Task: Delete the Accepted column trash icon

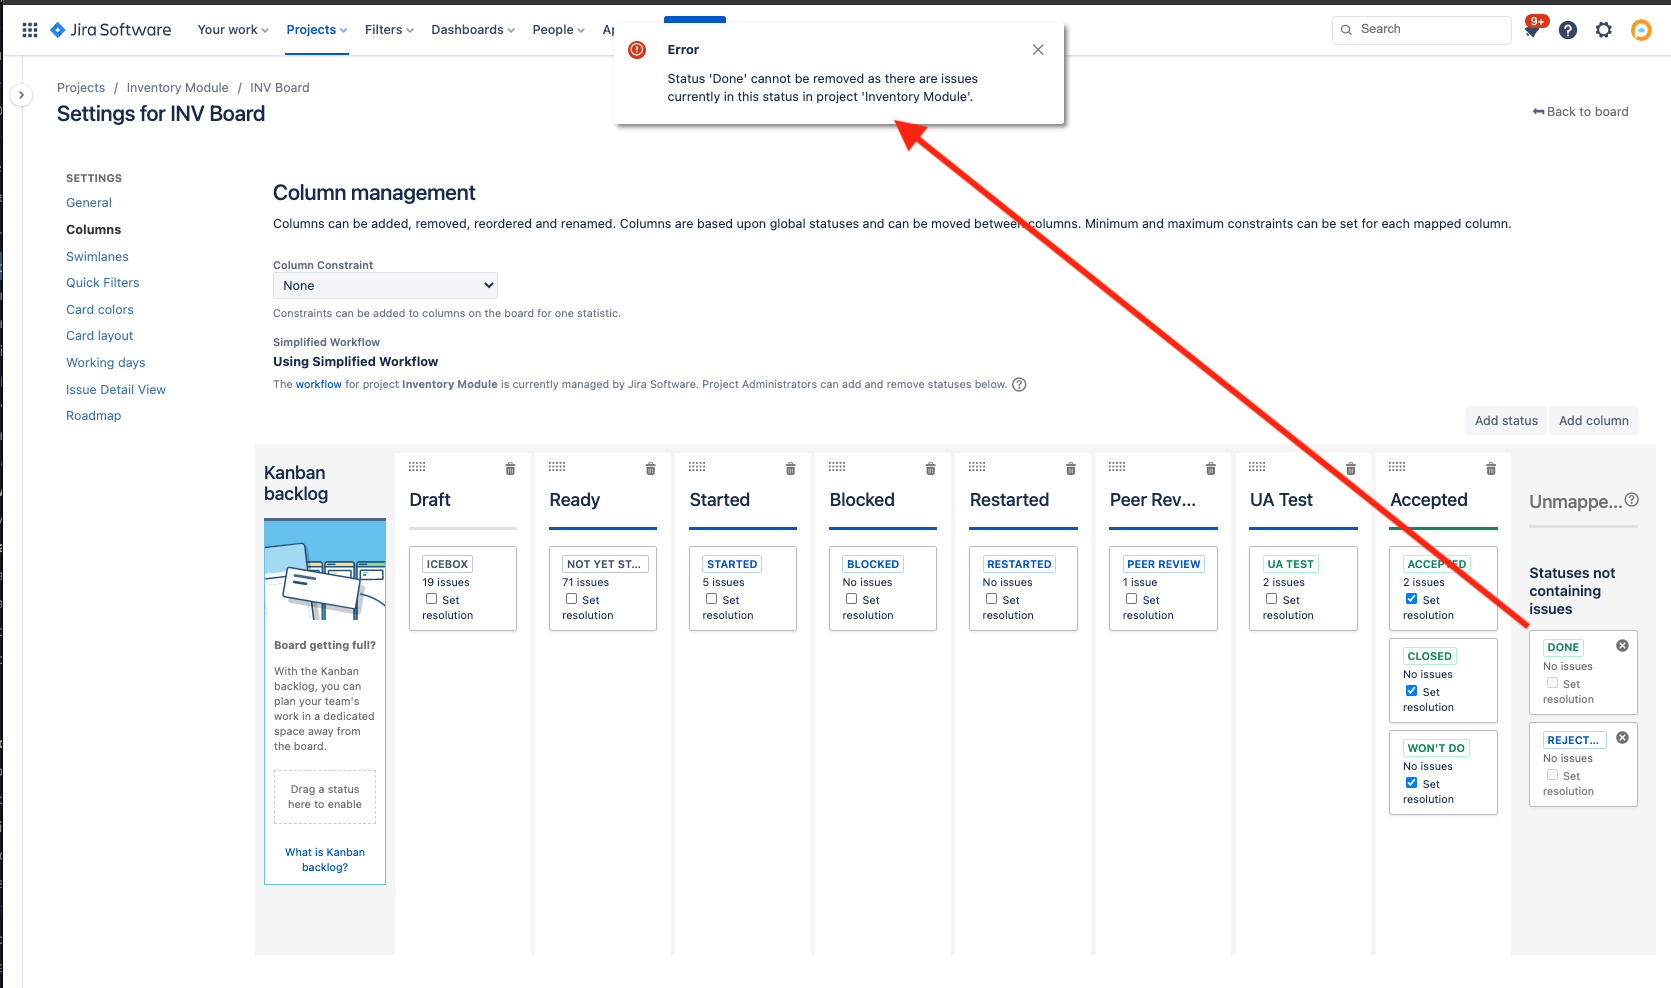Action: 1490,468
